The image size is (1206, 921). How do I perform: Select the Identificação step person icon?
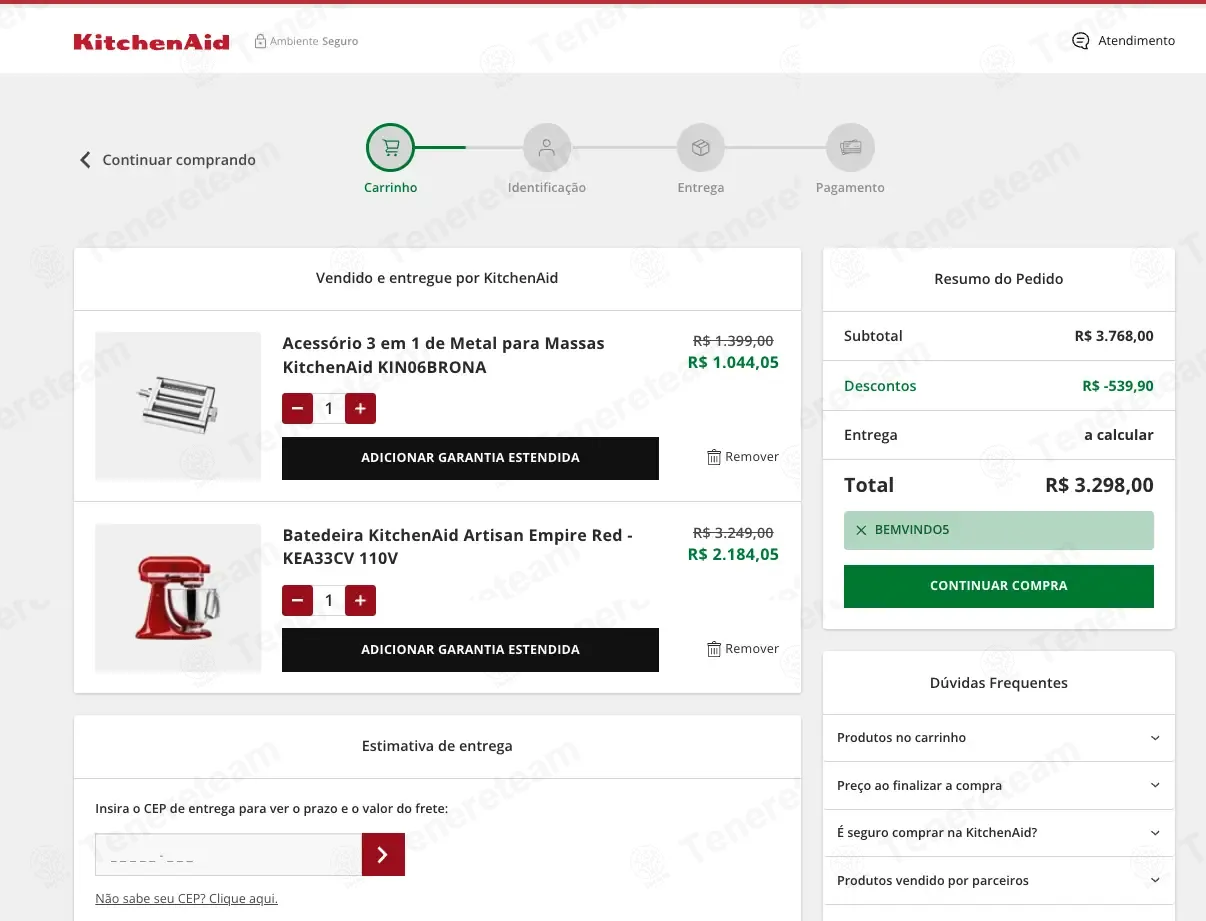pos(547,148)
